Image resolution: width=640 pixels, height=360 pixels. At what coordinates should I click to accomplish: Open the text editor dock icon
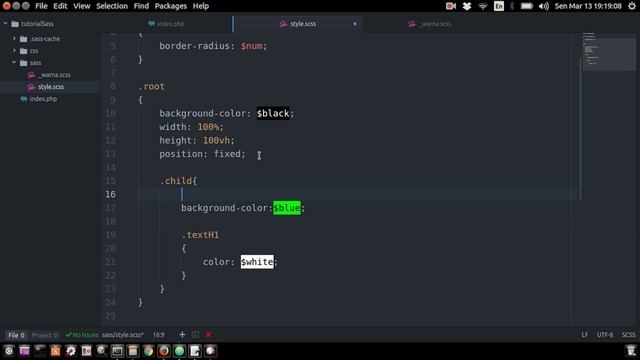(195, 351)
